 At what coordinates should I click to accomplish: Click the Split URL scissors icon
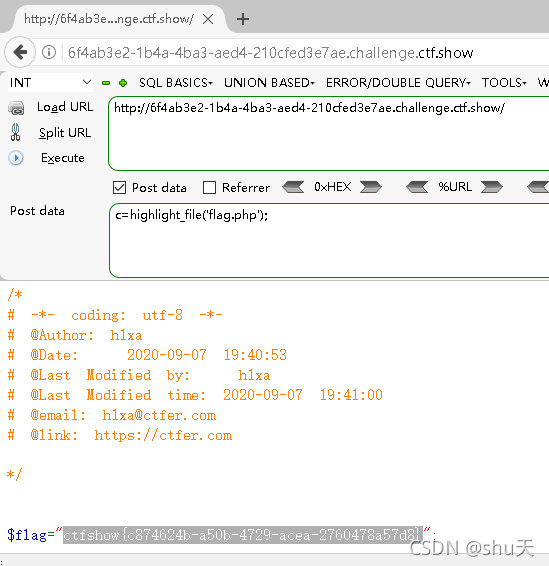coord(16,132)
